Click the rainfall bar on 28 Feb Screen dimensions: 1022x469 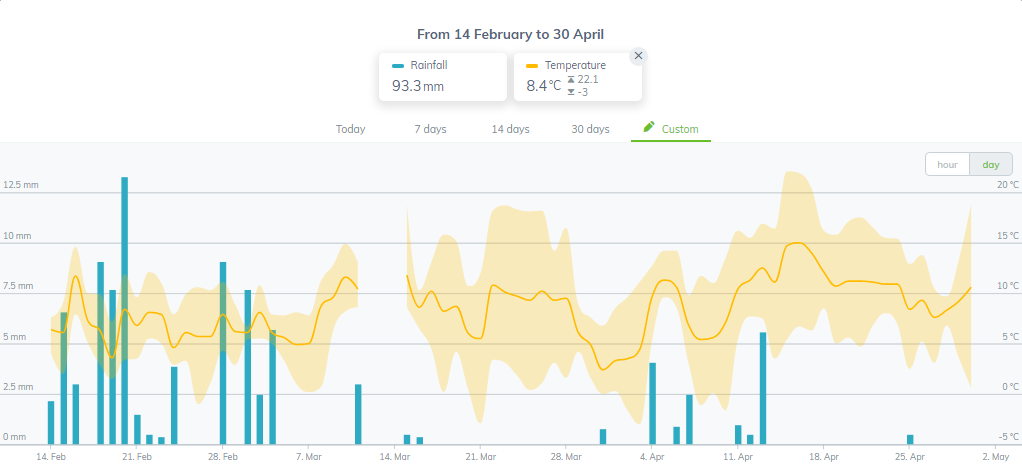(x=223, y=353)
